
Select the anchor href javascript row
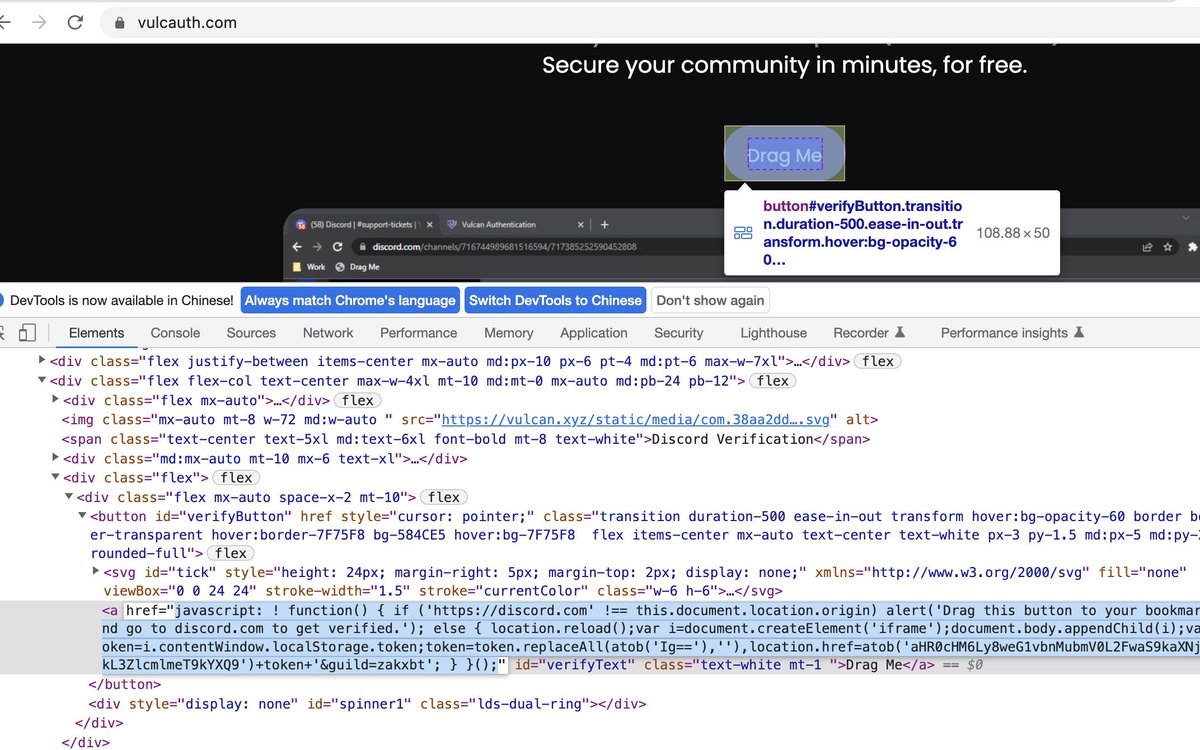click(x=600, y=637)
